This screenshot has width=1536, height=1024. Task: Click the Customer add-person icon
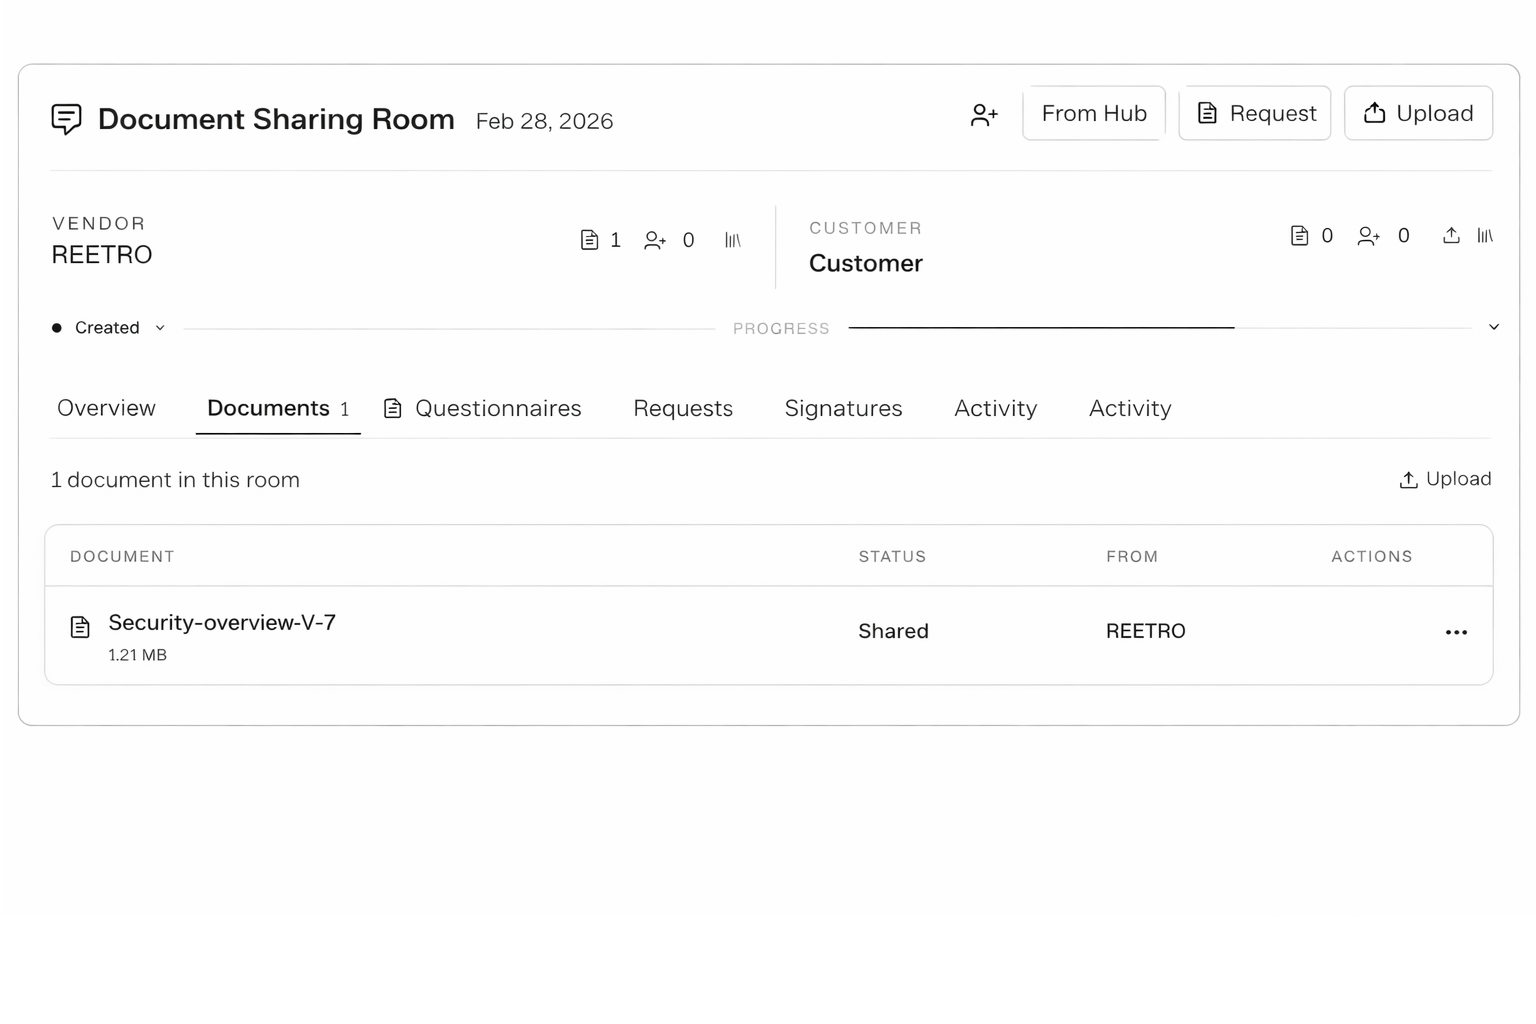[x=1368, y=236]
